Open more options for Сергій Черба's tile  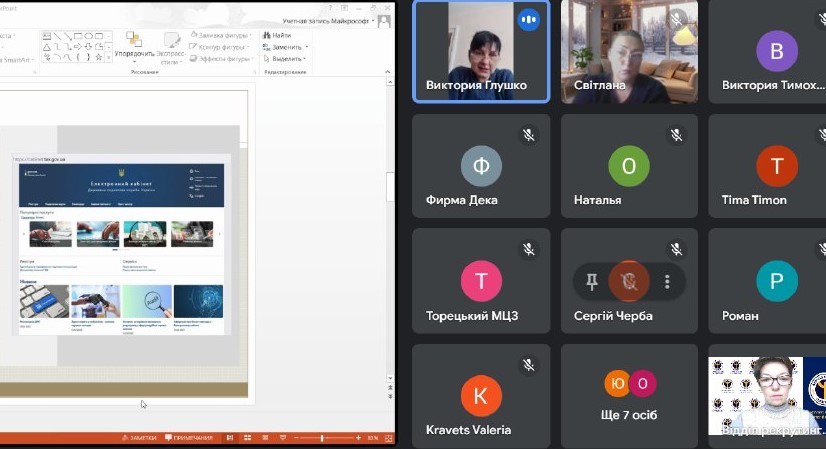click(x=667, y=282)
